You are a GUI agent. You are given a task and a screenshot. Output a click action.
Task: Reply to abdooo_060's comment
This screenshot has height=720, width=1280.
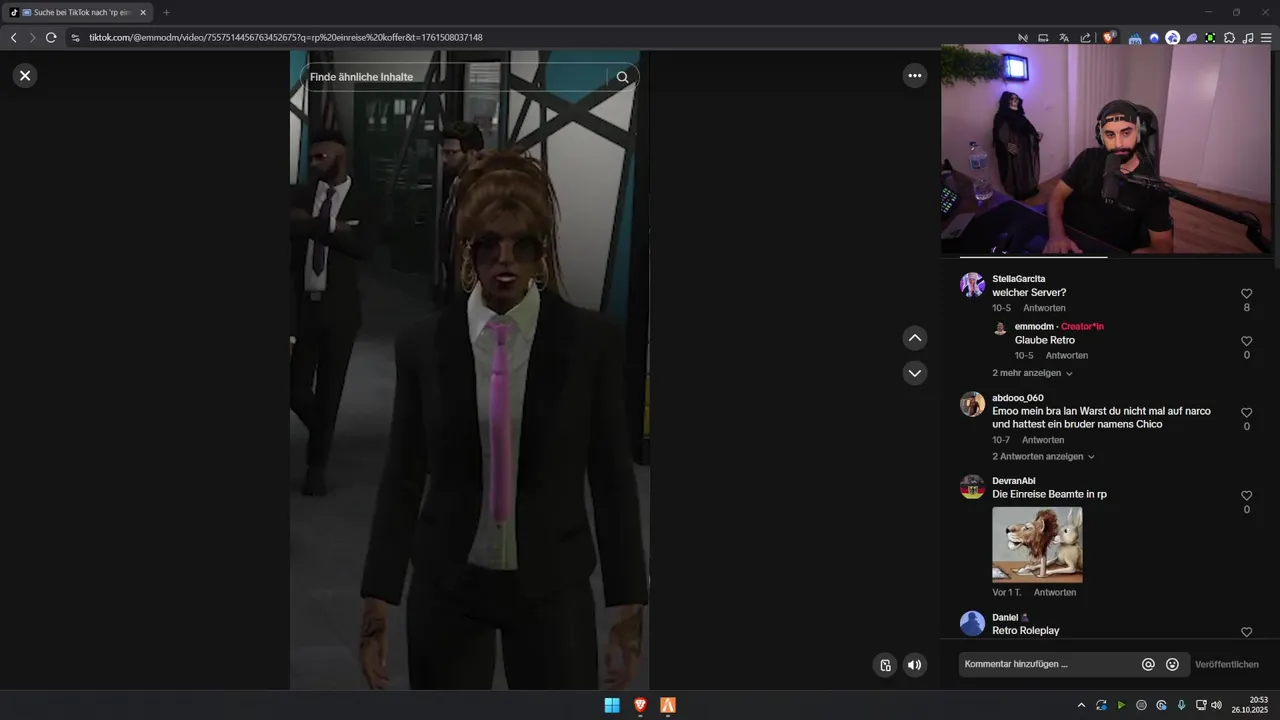click(x=1043, y=440)
